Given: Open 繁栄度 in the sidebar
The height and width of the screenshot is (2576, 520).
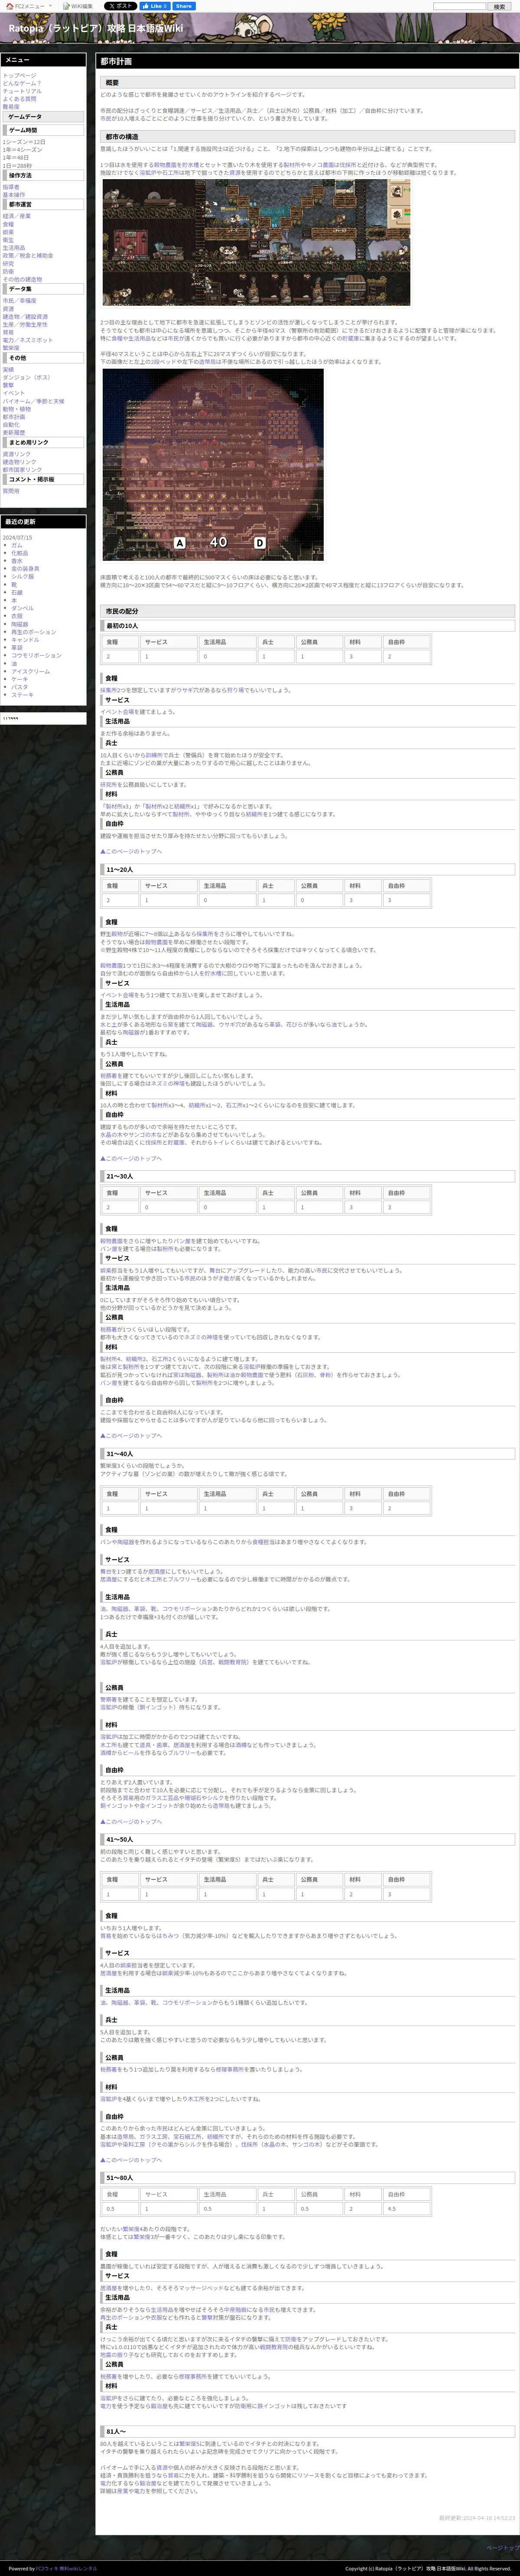Looking at the screenshot, I should coord(10,348).
